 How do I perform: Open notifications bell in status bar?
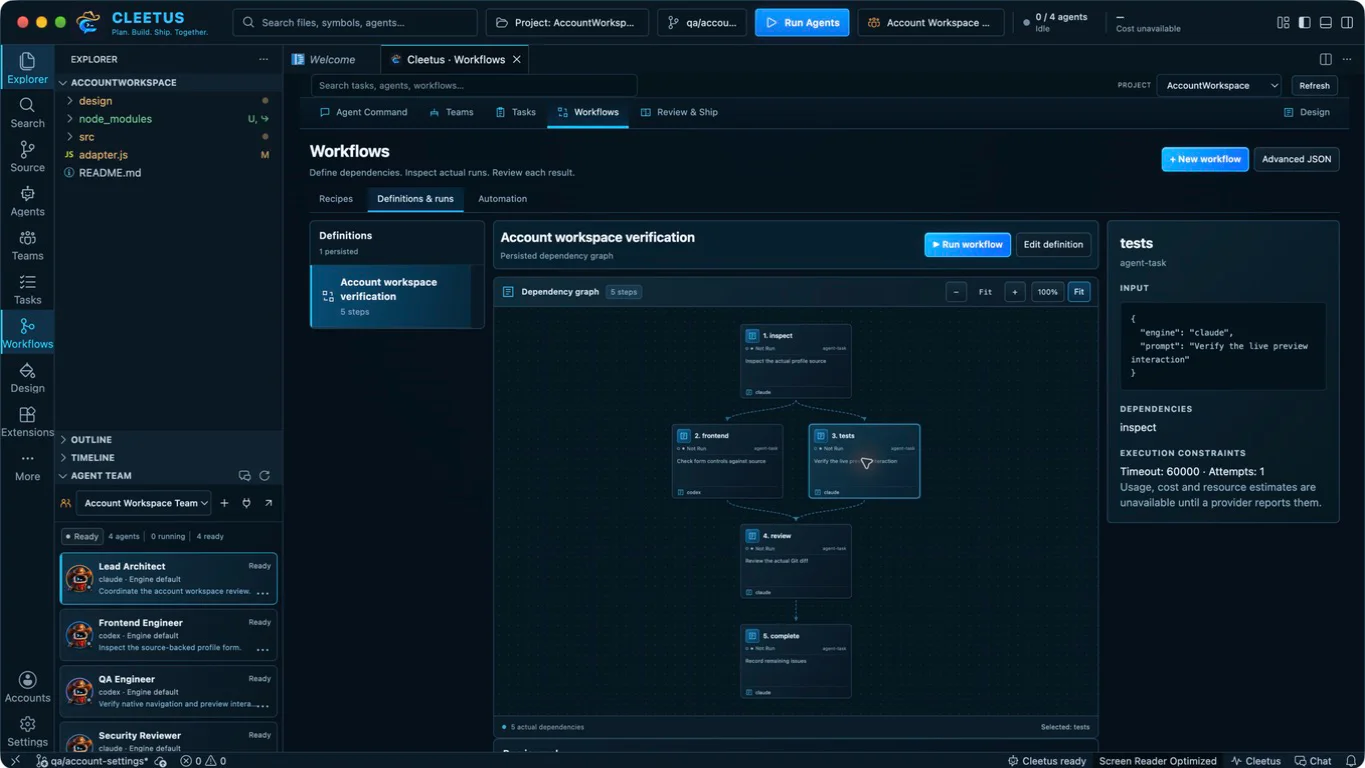click(1351, 761)
